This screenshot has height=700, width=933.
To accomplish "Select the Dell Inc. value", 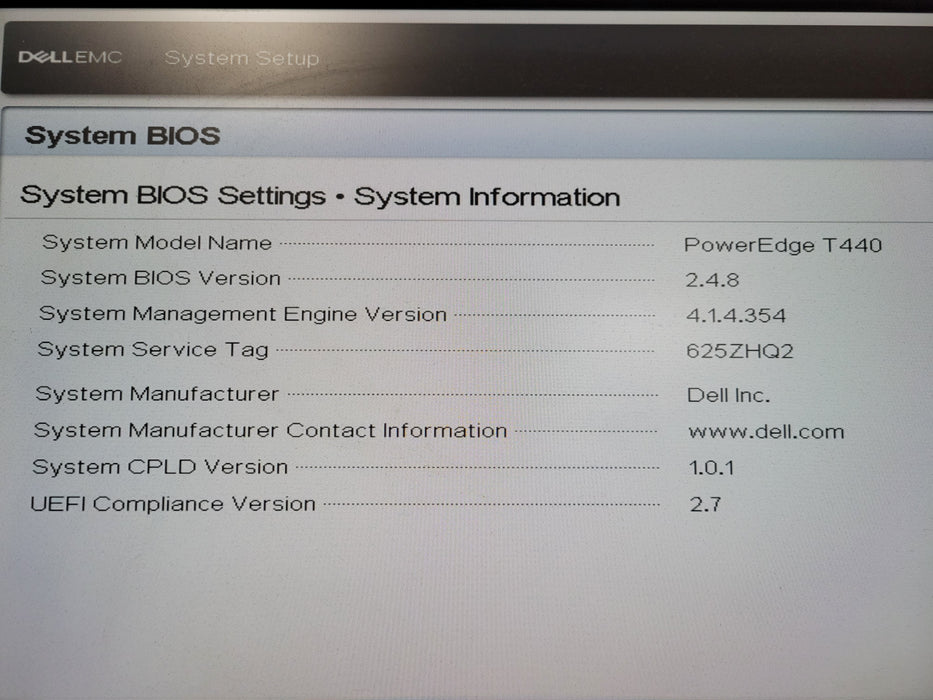I will [728, 395].
